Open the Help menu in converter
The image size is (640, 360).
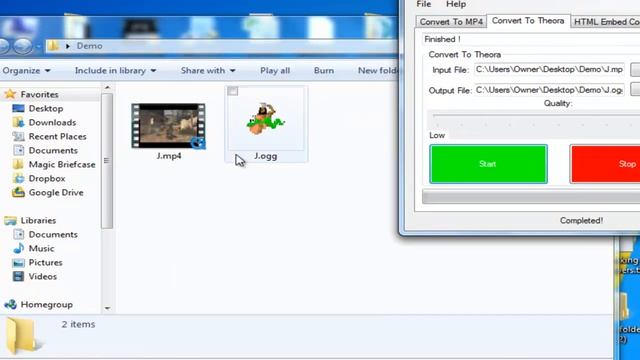[456, 4]
